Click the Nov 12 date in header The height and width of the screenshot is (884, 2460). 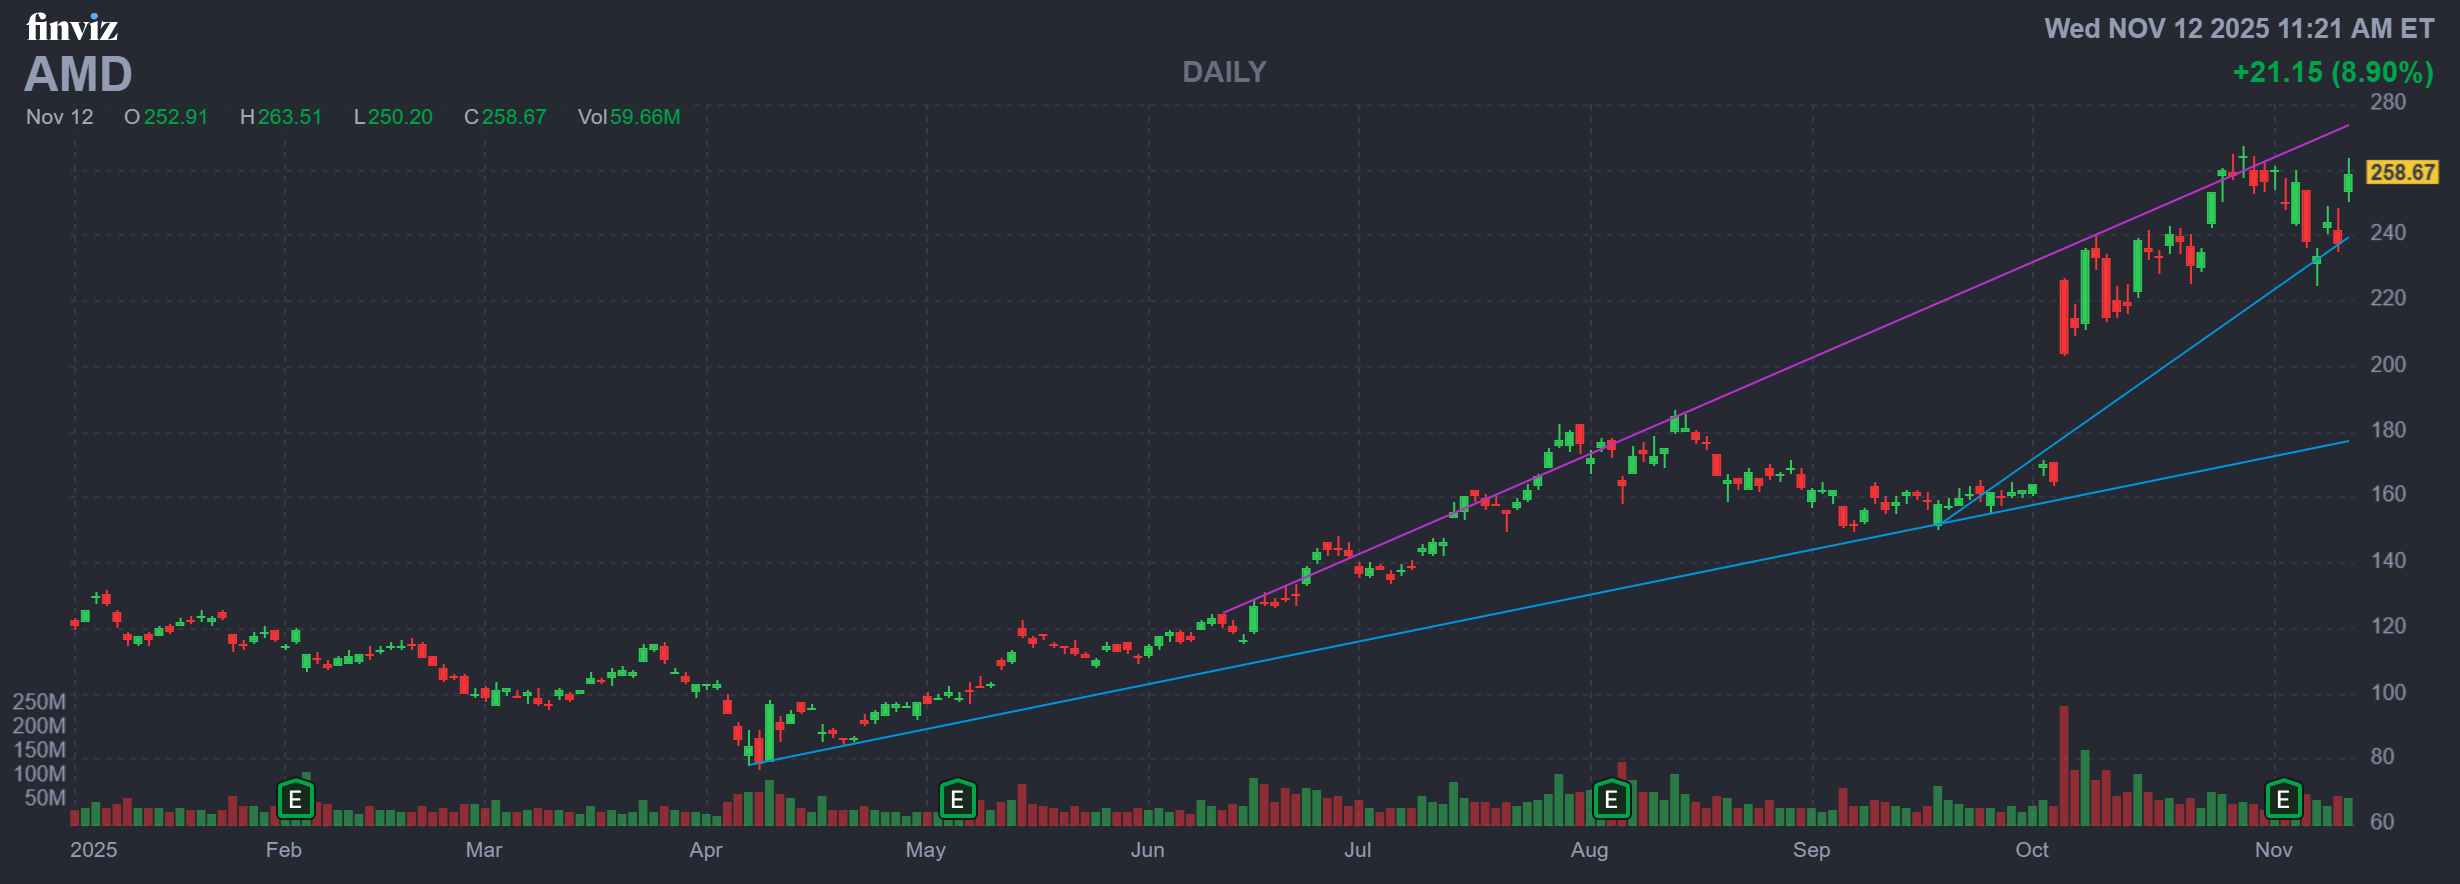pyautogui.click(x=59, y=117)
